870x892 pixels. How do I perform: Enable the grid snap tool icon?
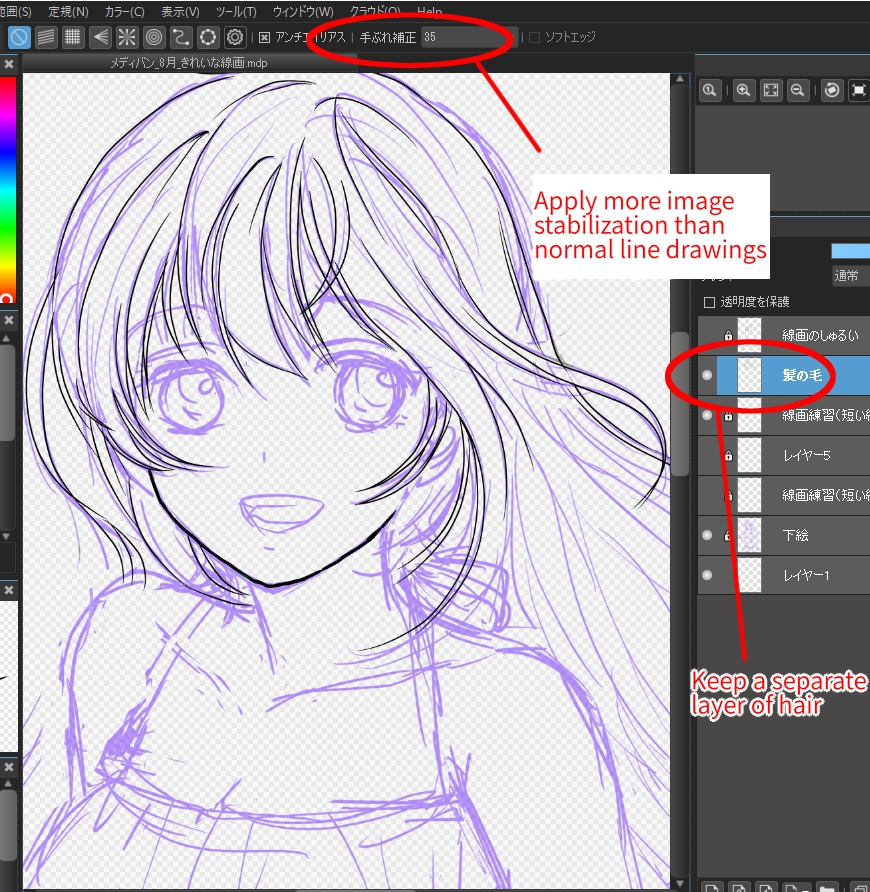[x=72, y=37]
